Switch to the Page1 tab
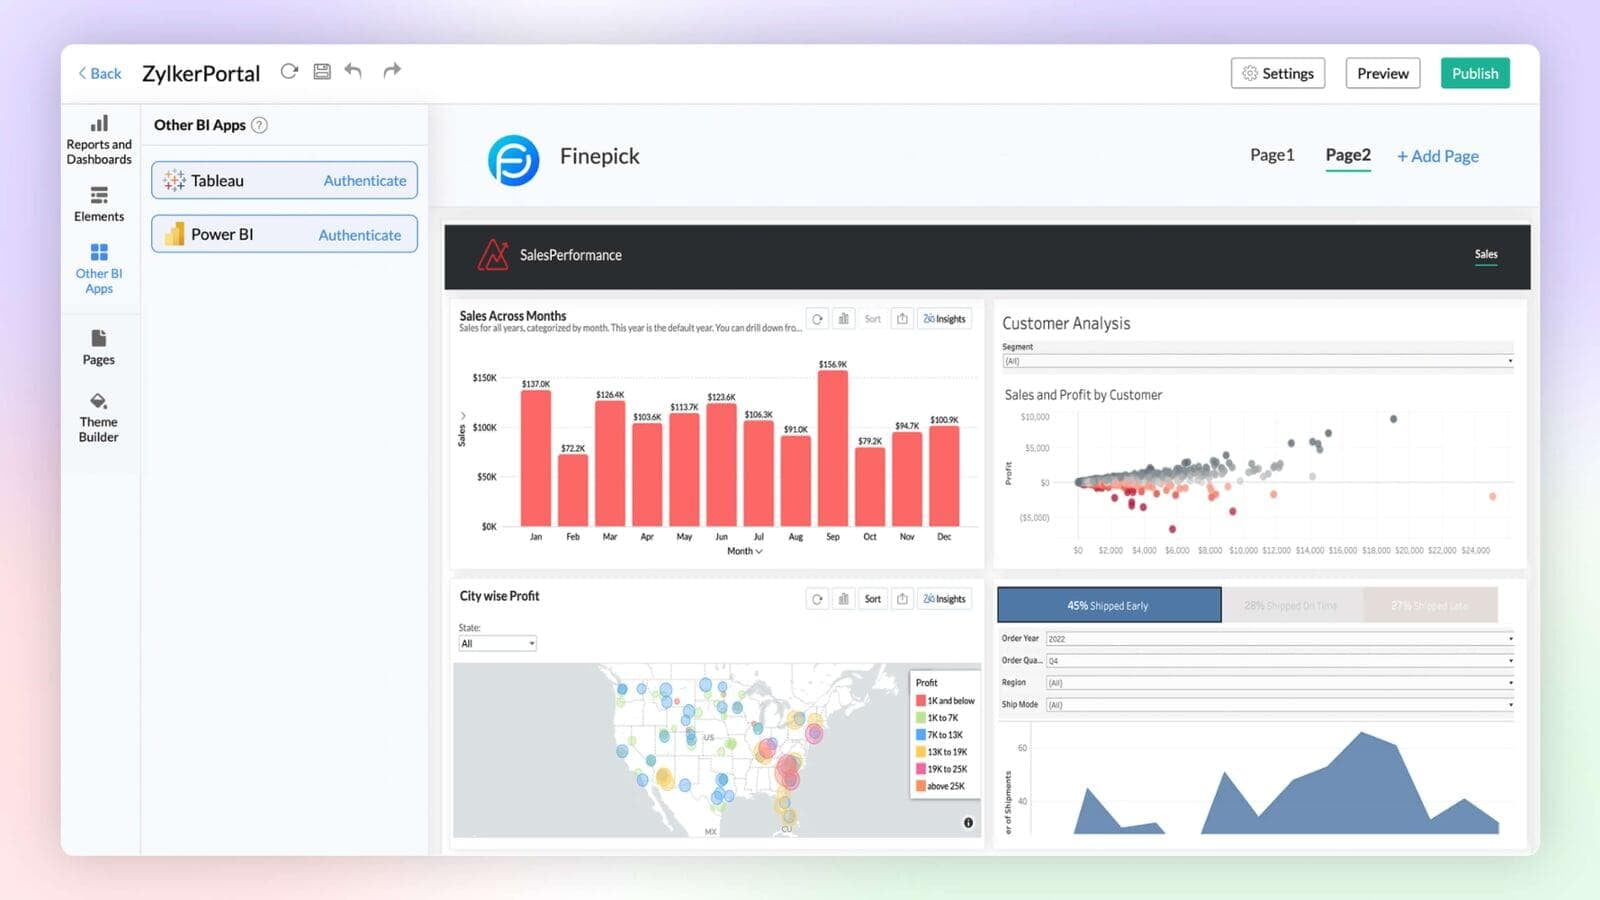The image size is (1600, 900). [x=1272, y=155]
